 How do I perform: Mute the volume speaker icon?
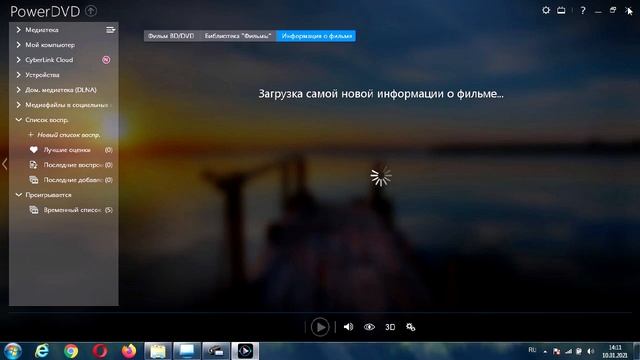(x=348, y=327)
